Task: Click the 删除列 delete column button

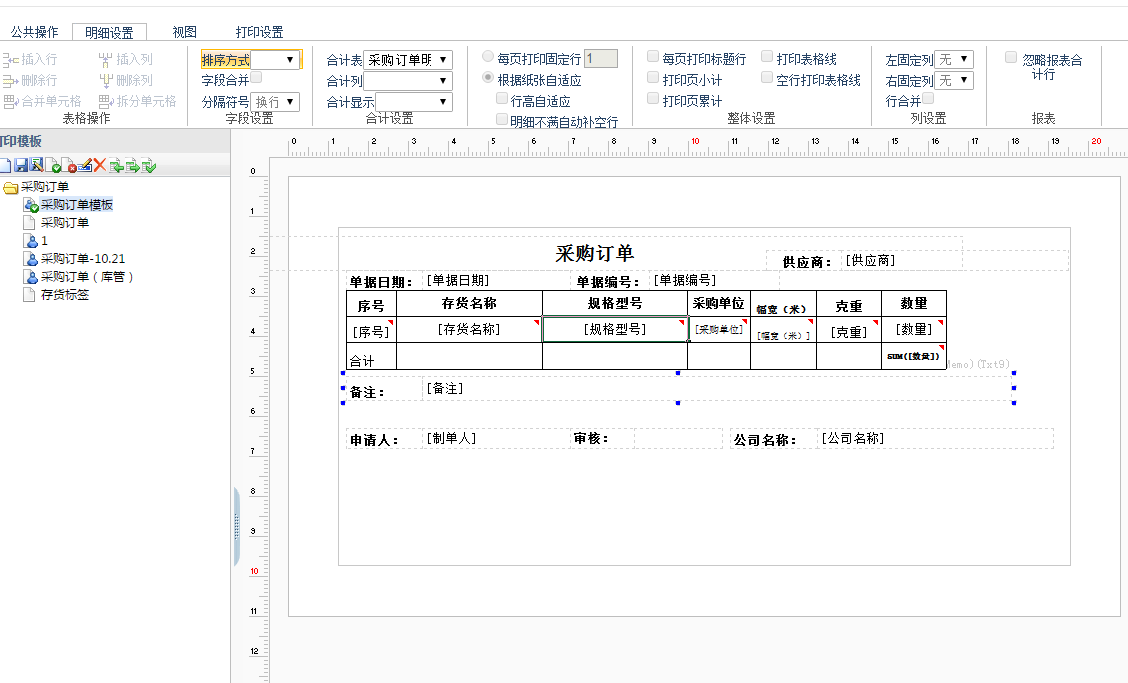Action: pyautogui.click(x=126, y=81)
